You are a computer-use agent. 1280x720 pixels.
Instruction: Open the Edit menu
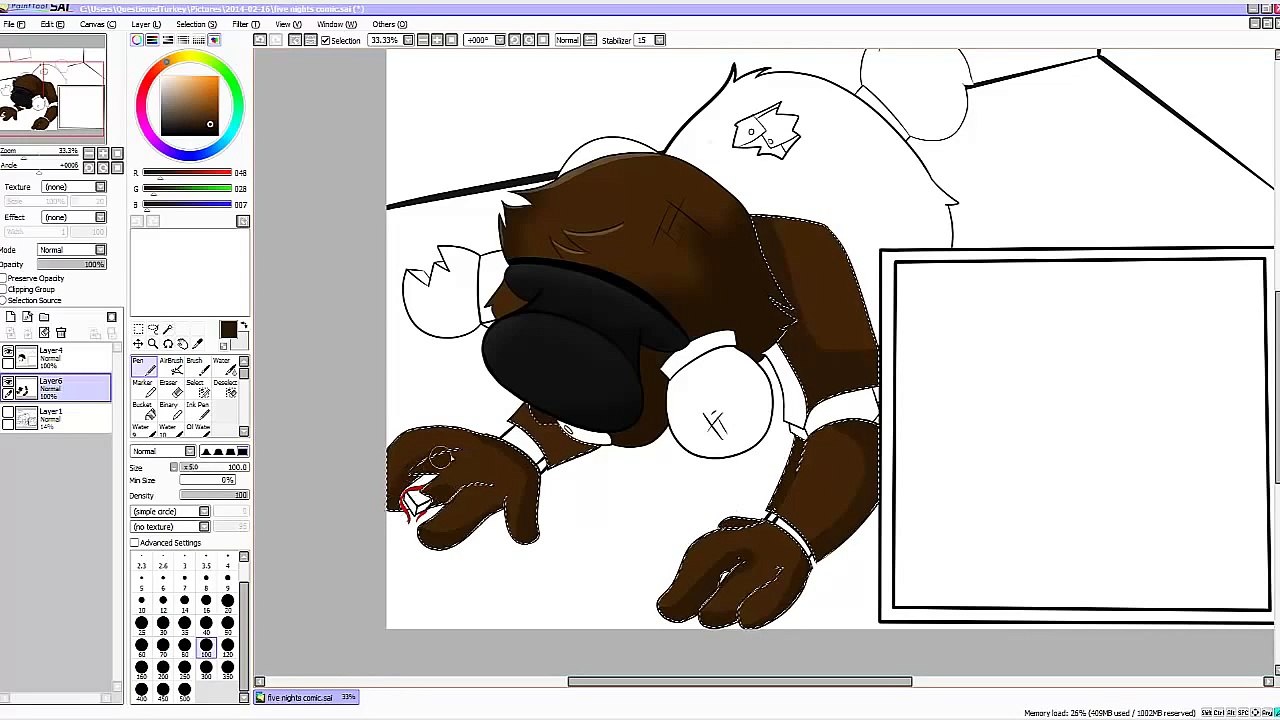(52, 24)
